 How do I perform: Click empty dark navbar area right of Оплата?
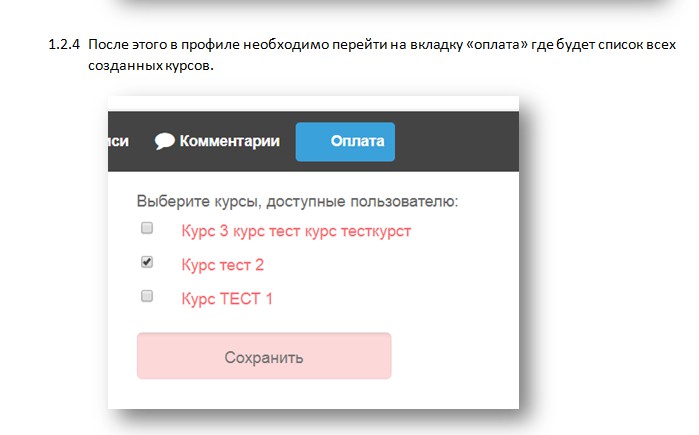point(457,141)
